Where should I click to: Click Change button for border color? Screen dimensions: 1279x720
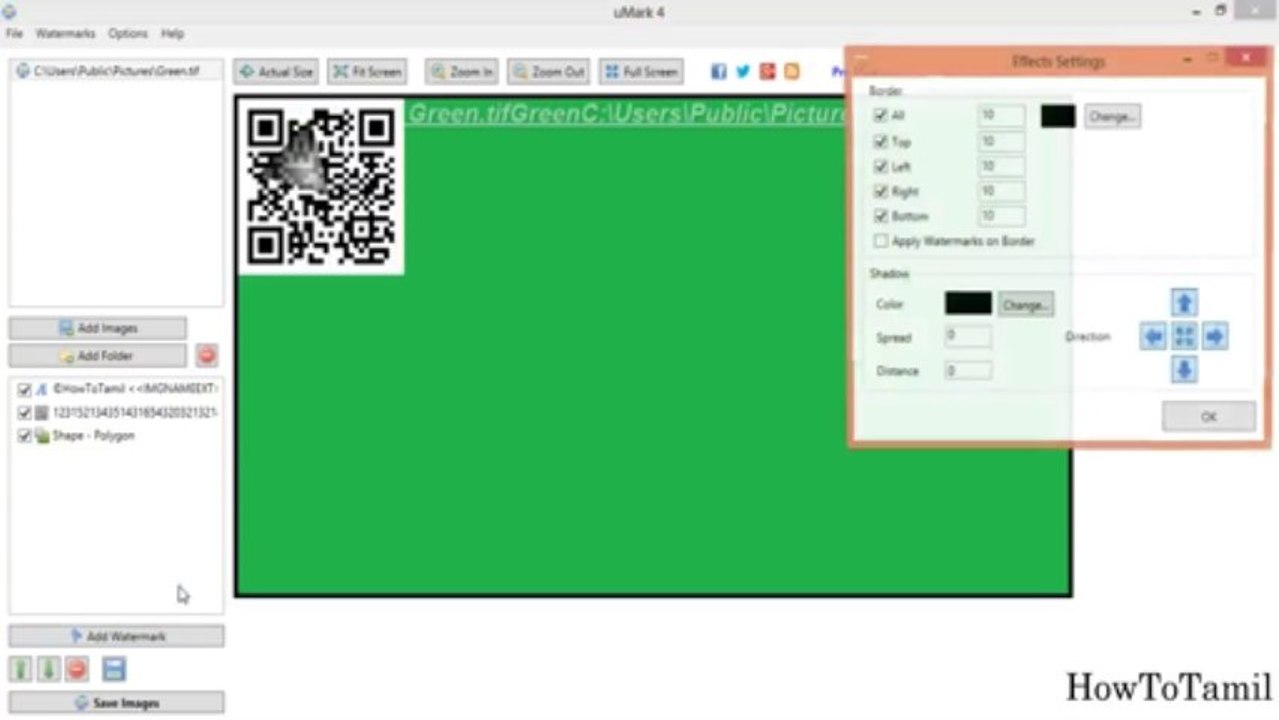click(x=1112, y=116)
